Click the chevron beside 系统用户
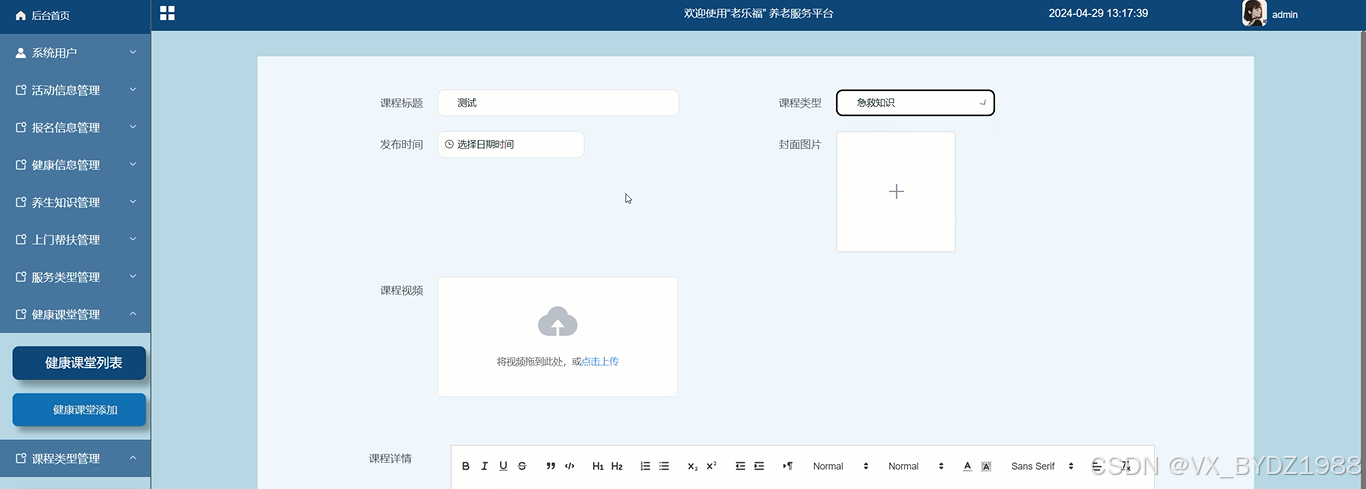Image resolution: width=1366 pixels, height=489 pixels. [x=133, y=52]
